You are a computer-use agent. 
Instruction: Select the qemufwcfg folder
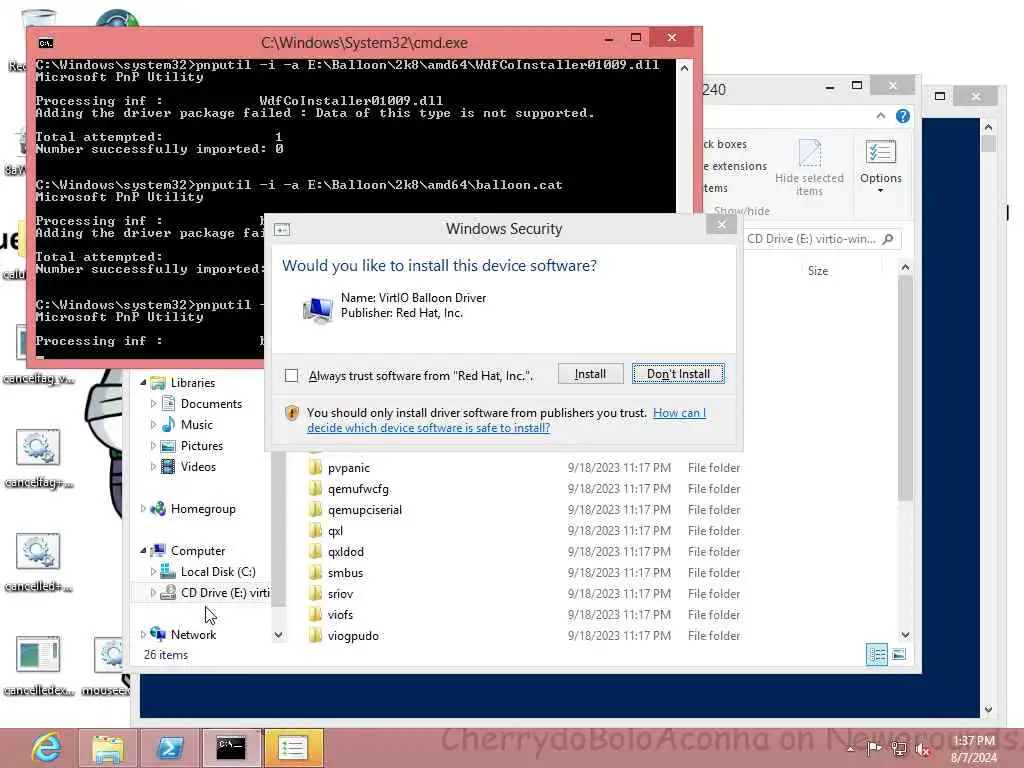click(358, 488)
